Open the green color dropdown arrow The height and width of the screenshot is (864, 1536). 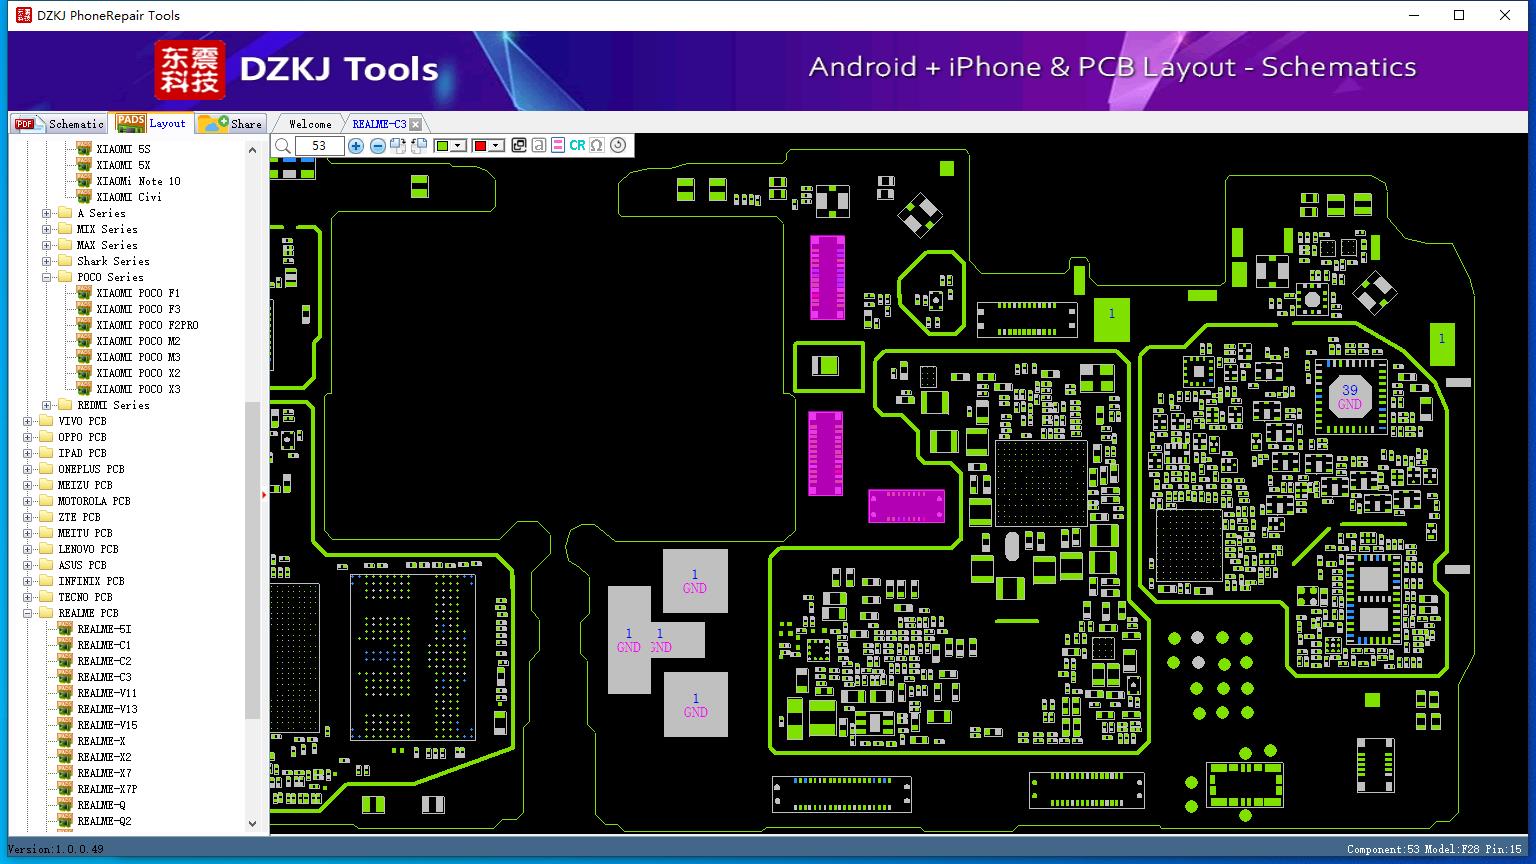458,146
